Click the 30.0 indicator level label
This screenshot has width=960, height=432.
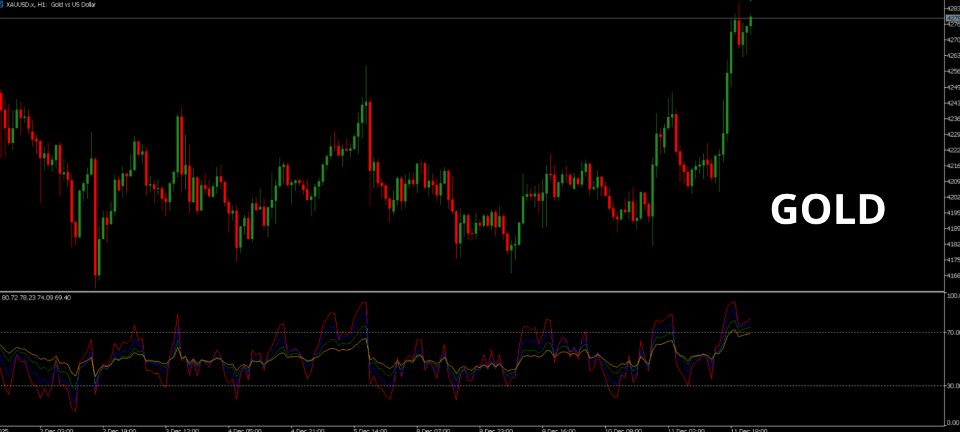[953, 386]
